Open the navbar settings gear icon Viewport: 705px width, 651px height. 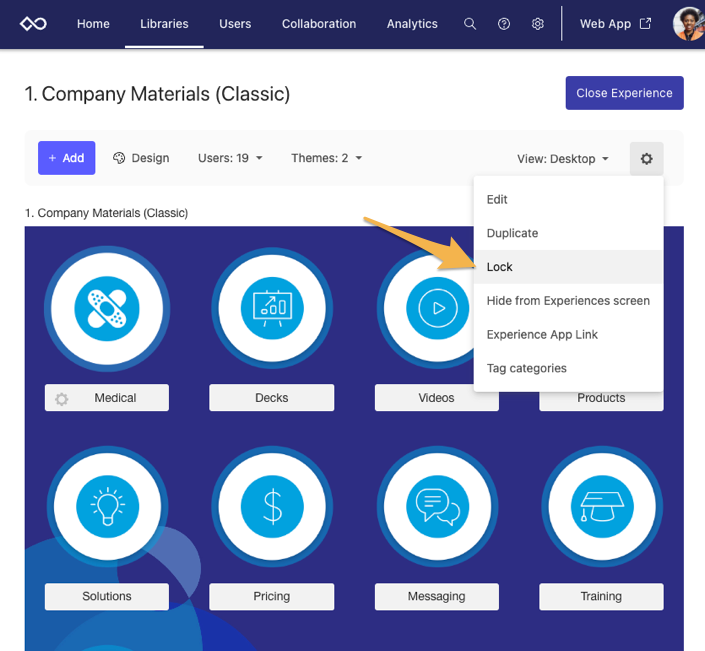(x=538, y=24)
